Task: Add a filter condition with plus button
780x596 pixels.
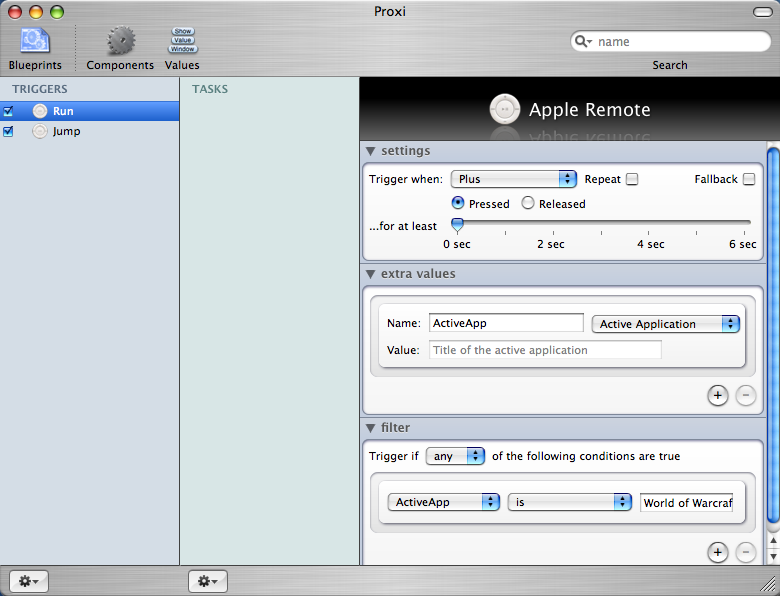Action: [x=717, y=552]
